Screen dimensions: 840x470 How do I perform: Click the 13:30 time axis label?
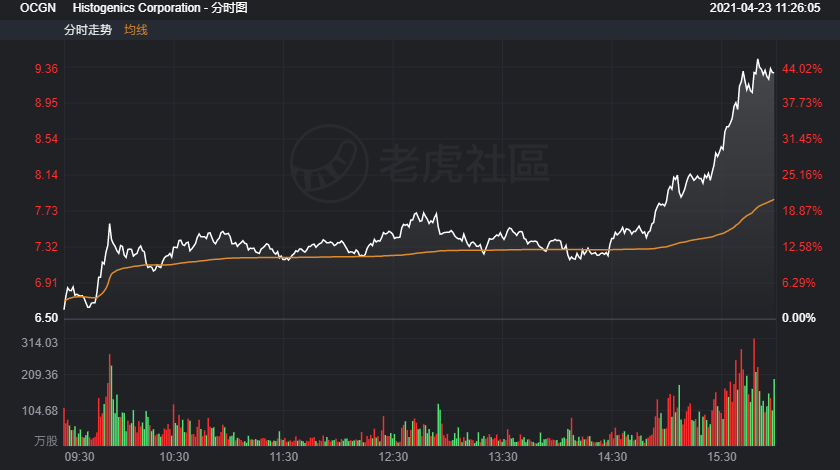[x=502, y=457]
